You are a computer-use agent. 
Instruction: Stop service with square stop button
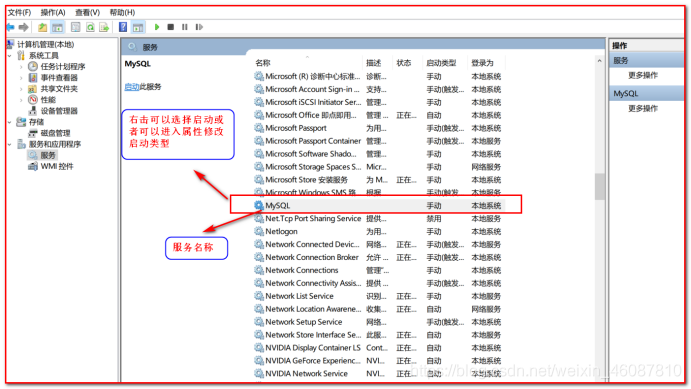171,27
